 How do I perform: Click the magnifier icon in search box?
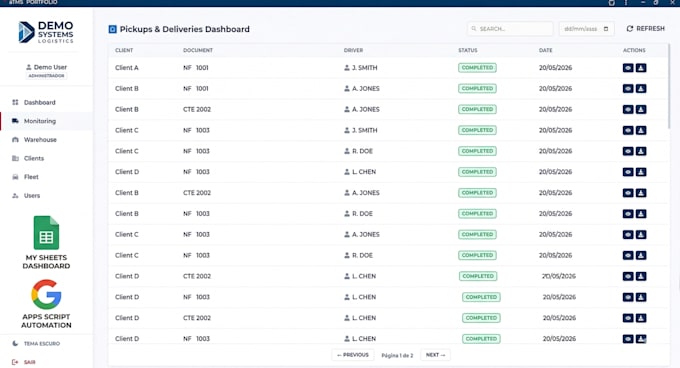[x=474, y=29]
